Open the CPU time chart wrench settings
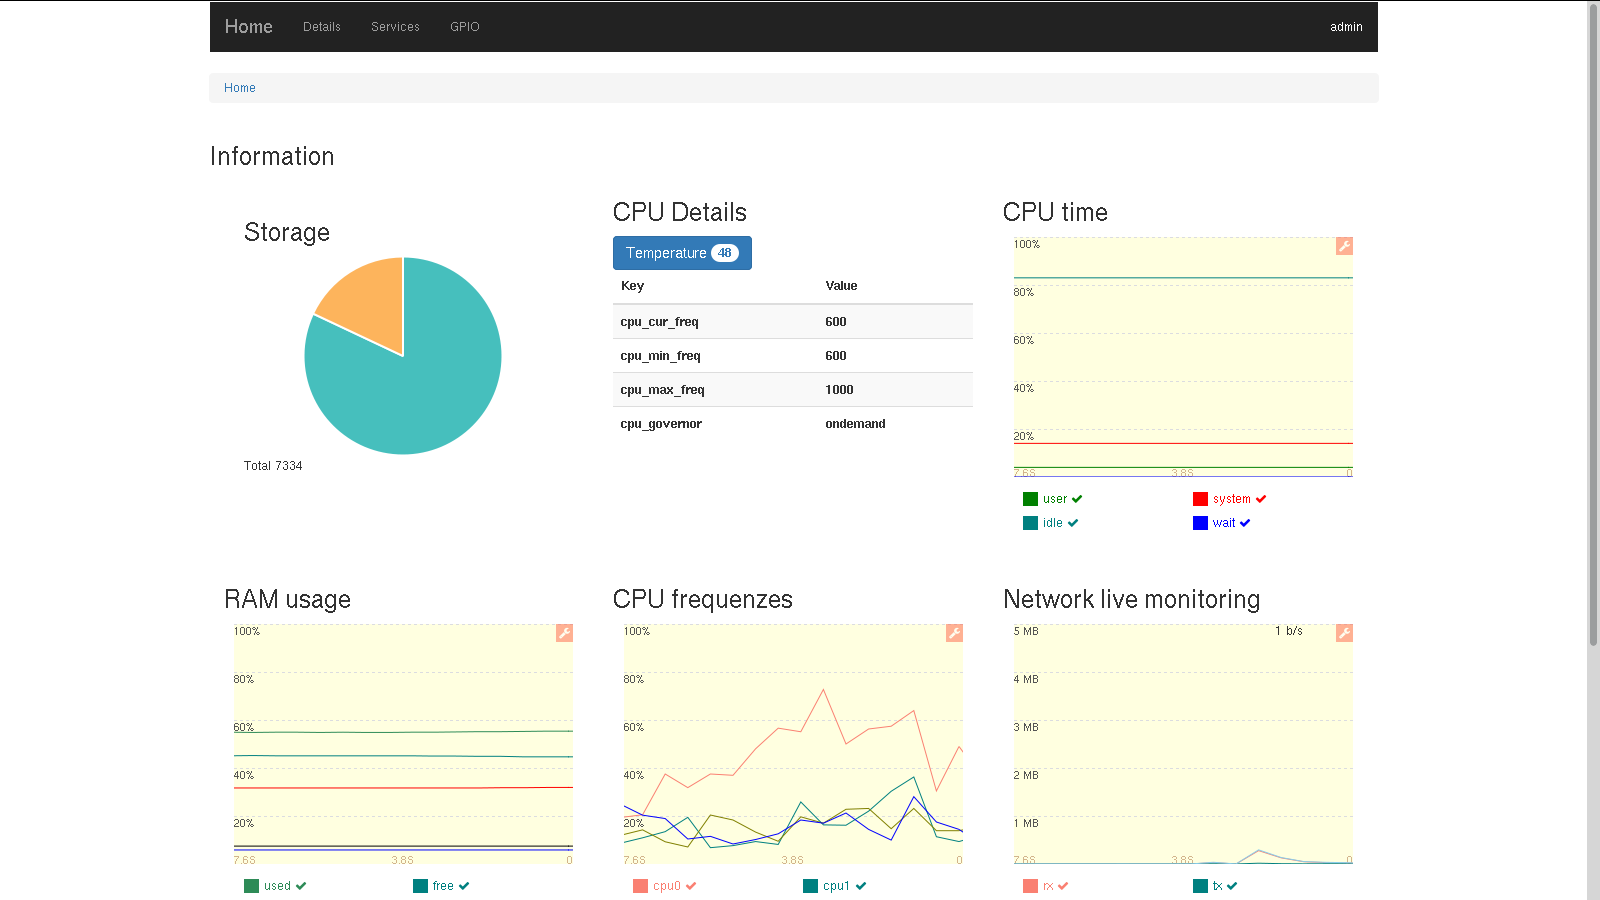 1344,246
